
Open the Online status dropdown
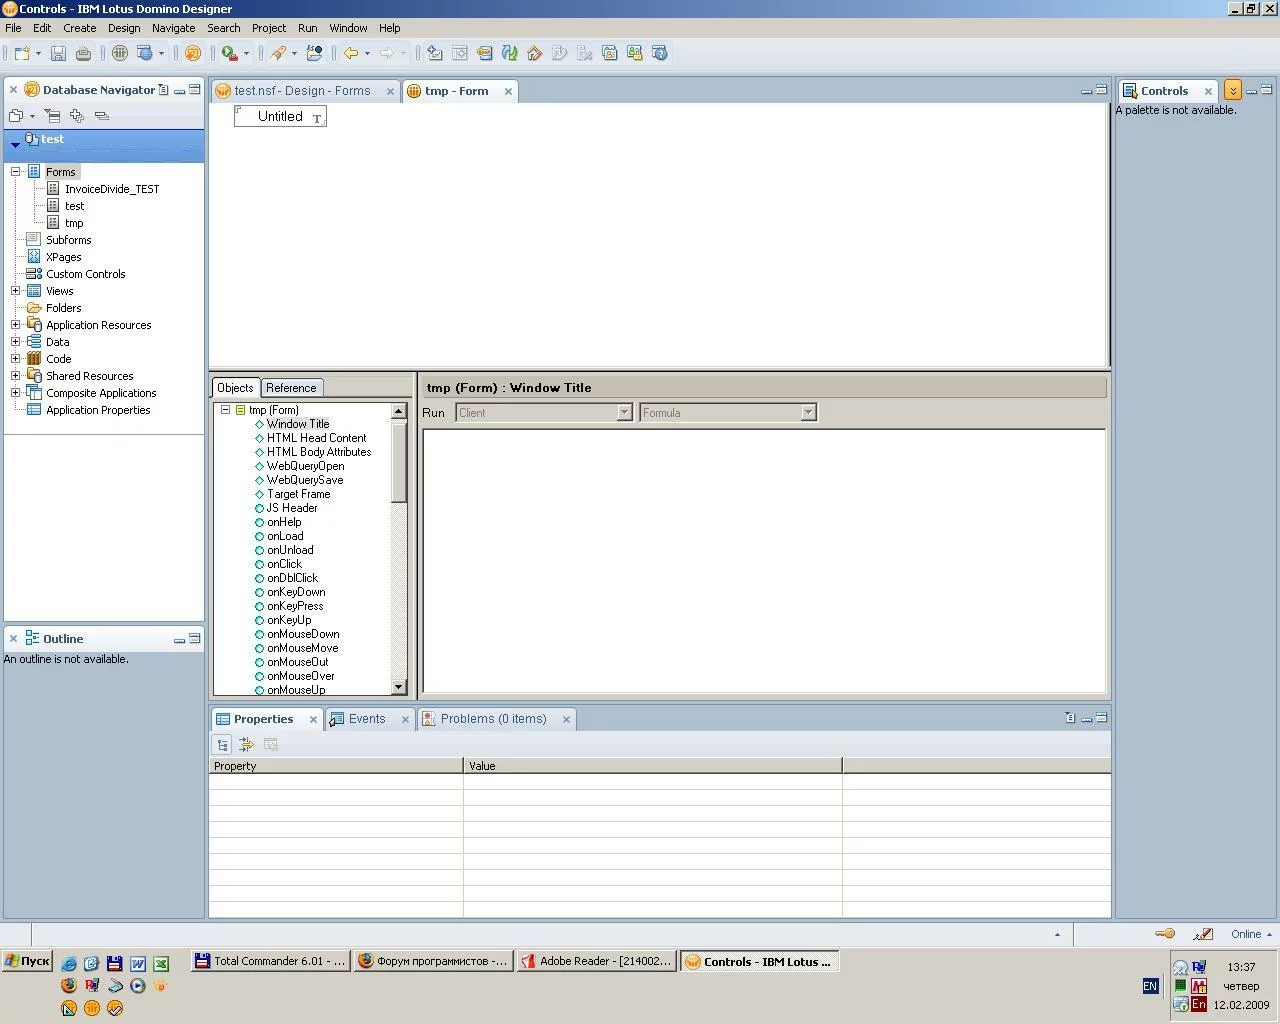pyautogui.click(x=1251, y=934)
